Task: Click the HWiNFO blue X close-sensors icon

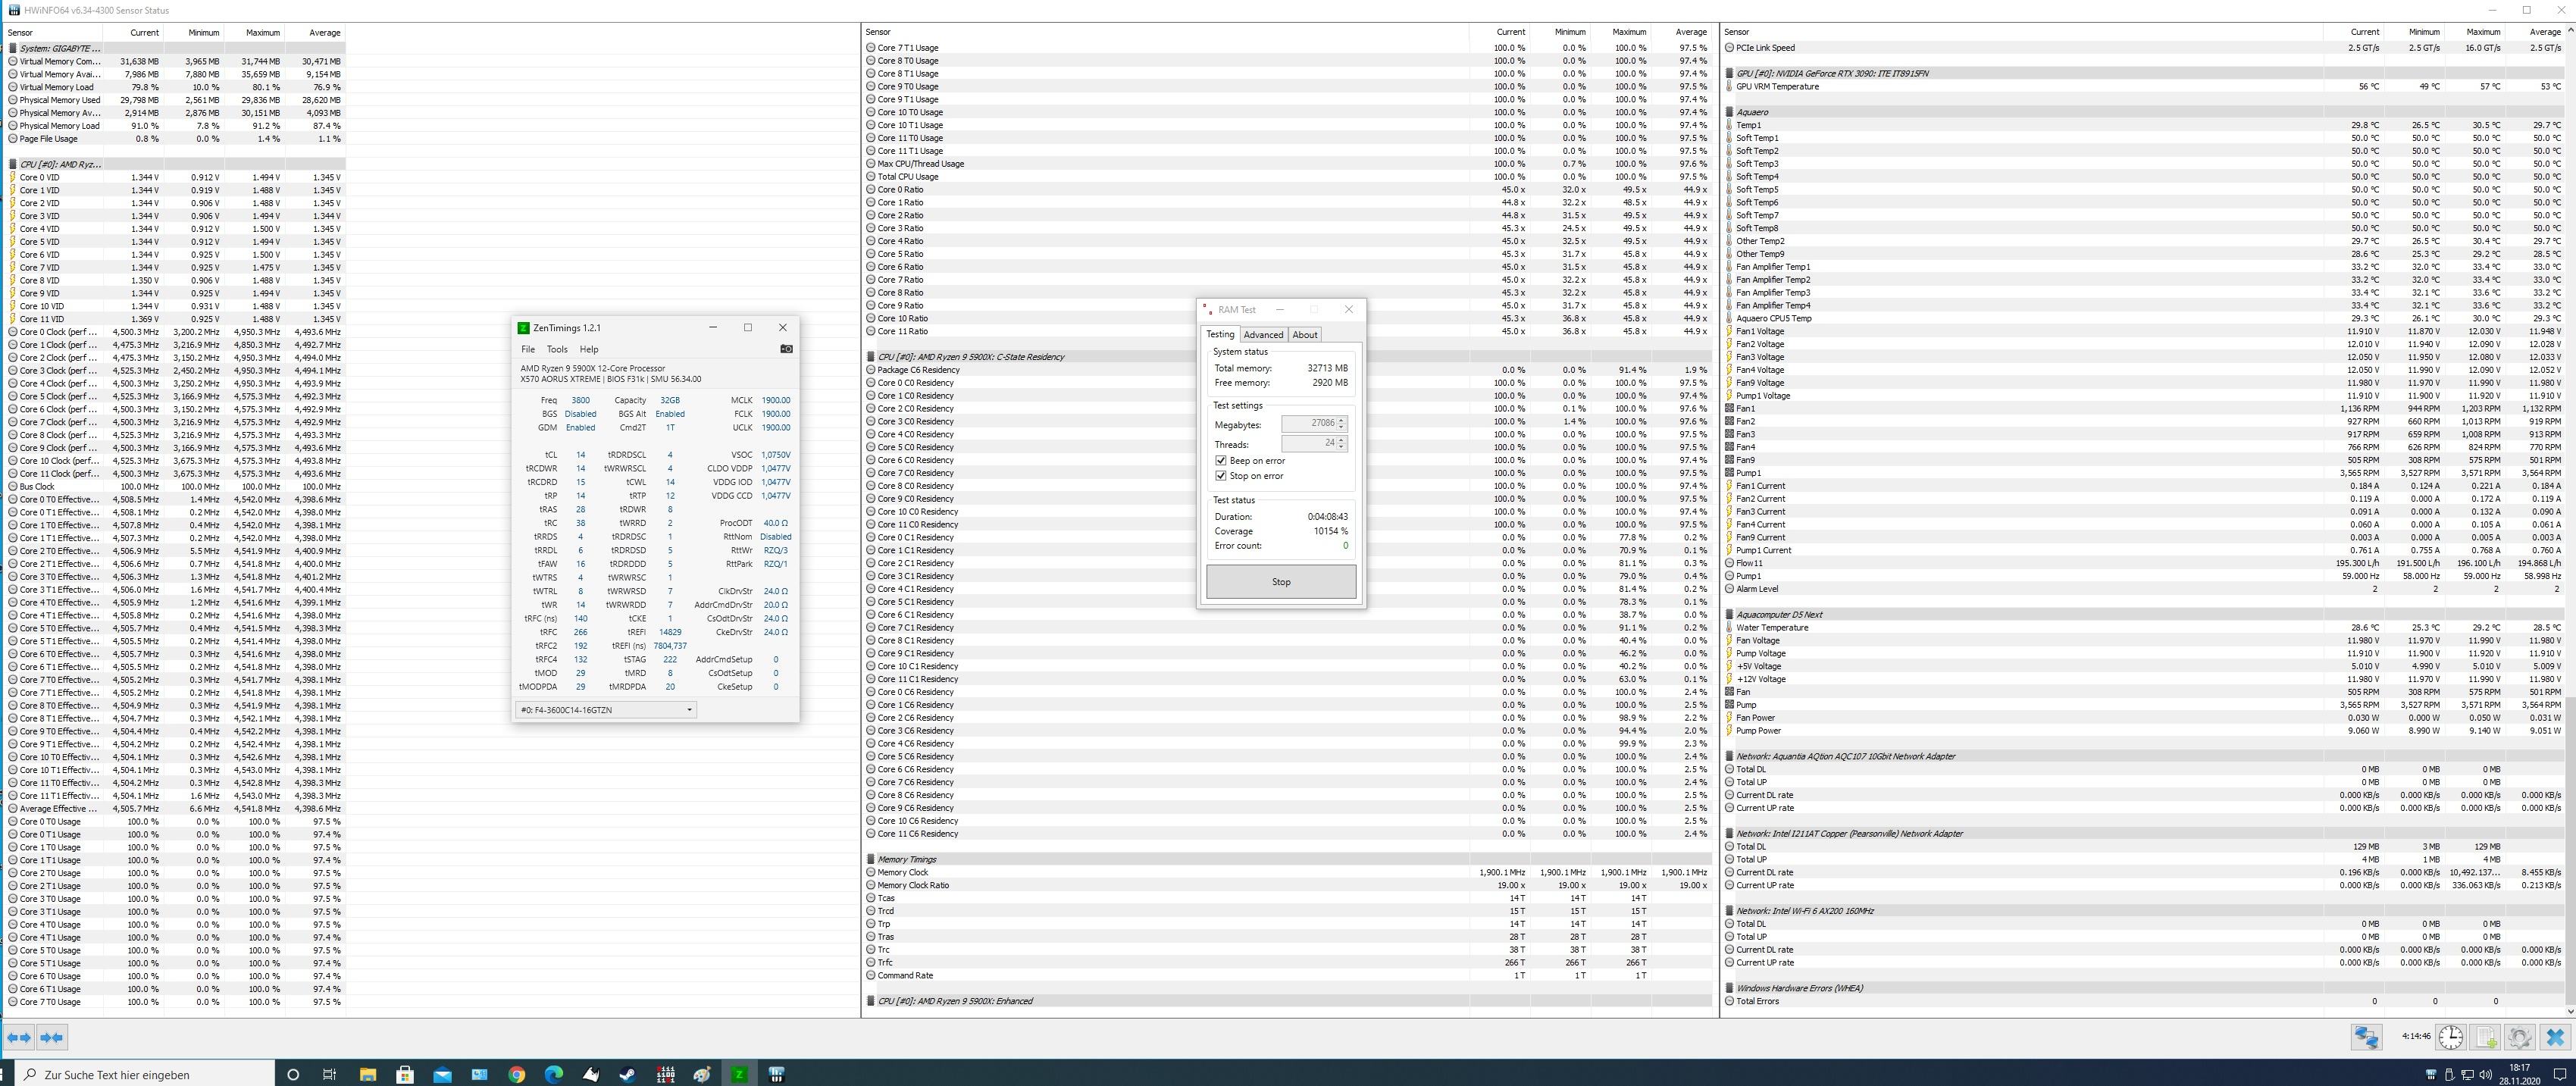Action: (x=2555, y=1037)
